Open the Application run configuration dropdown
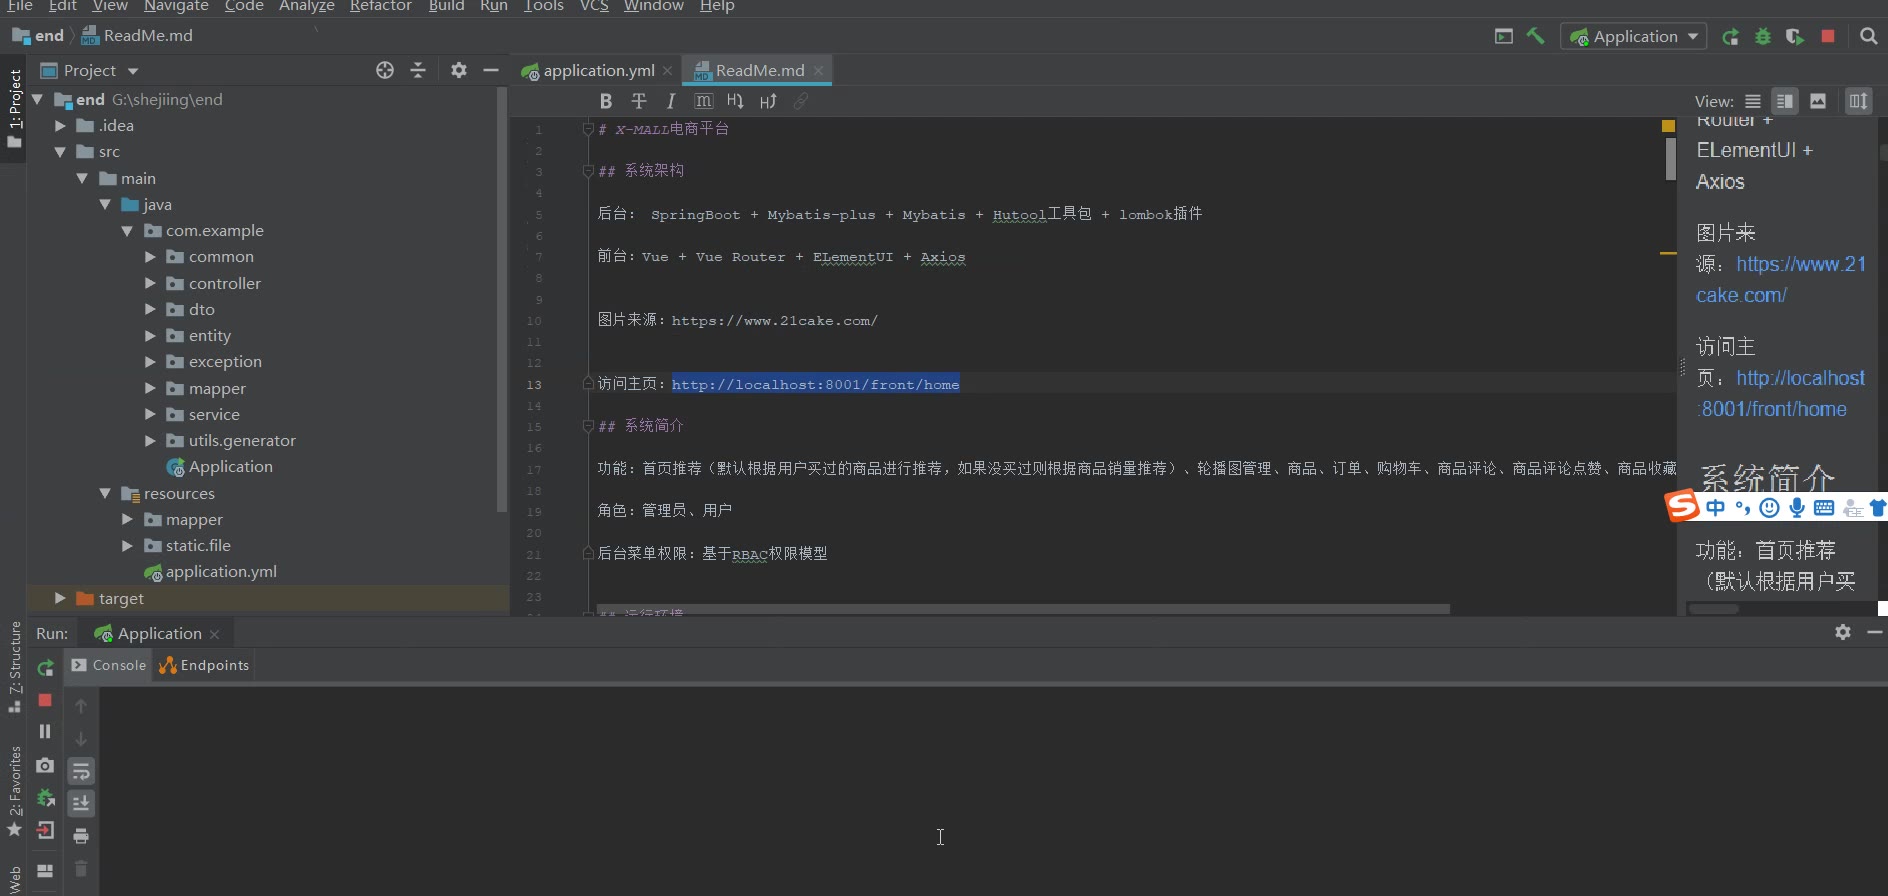 1634,37
